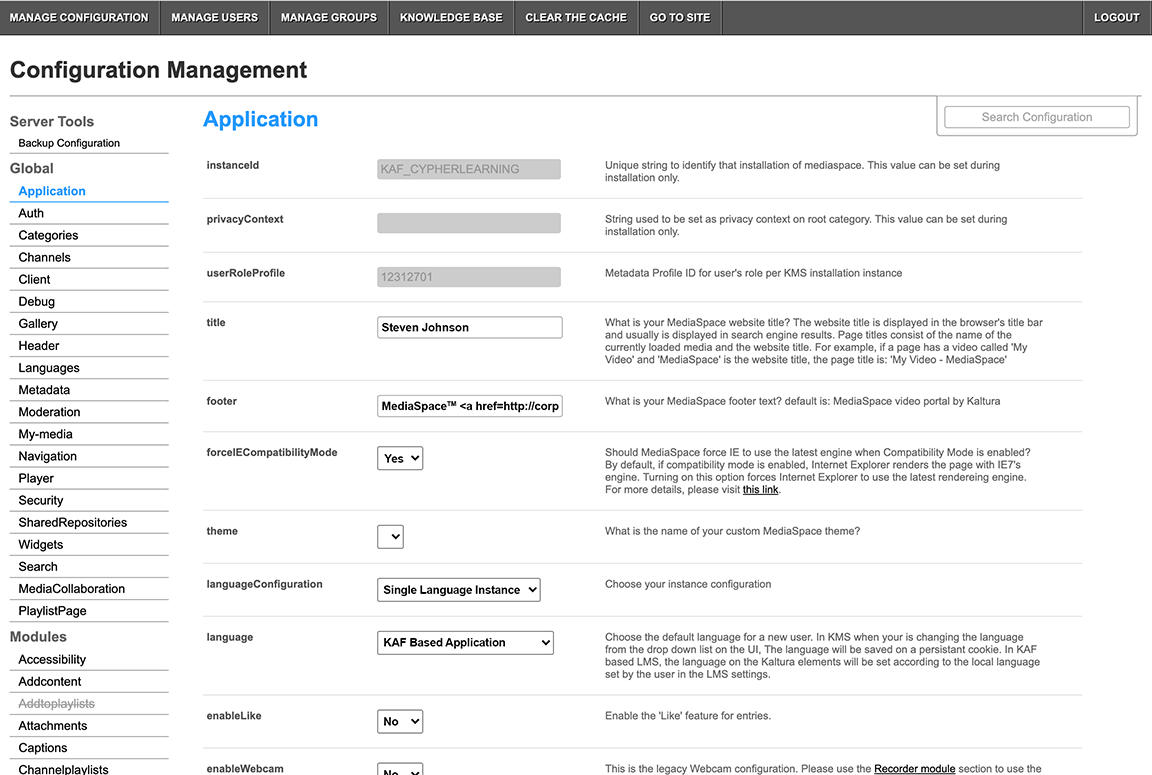Click the disabled instanceId field
This screenshot has height=775, width=1152.
469,169
